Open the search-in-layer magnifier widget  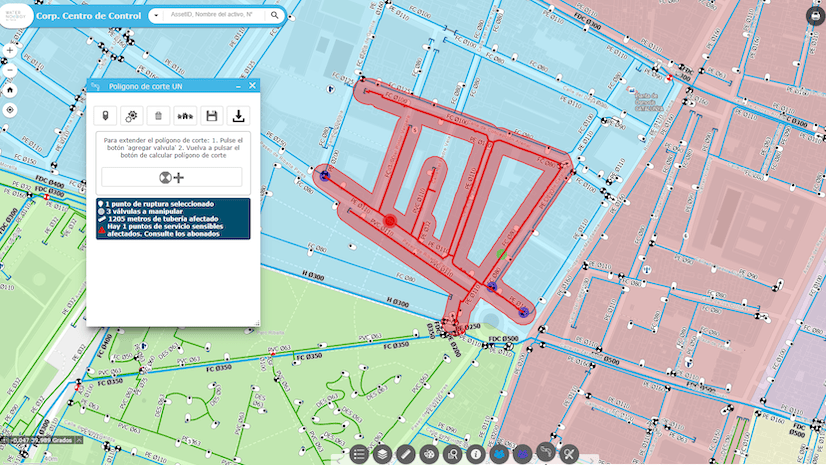(x=453, y=454)
